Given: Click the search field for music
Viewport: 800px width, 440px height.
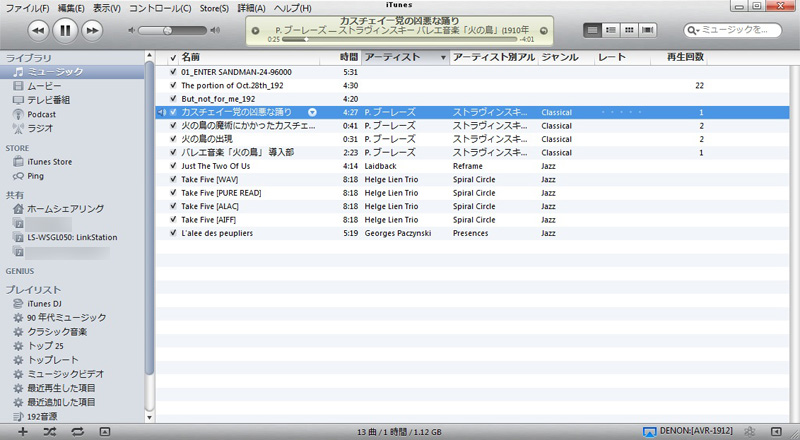Looking at the screenshot, I should 733,30.
